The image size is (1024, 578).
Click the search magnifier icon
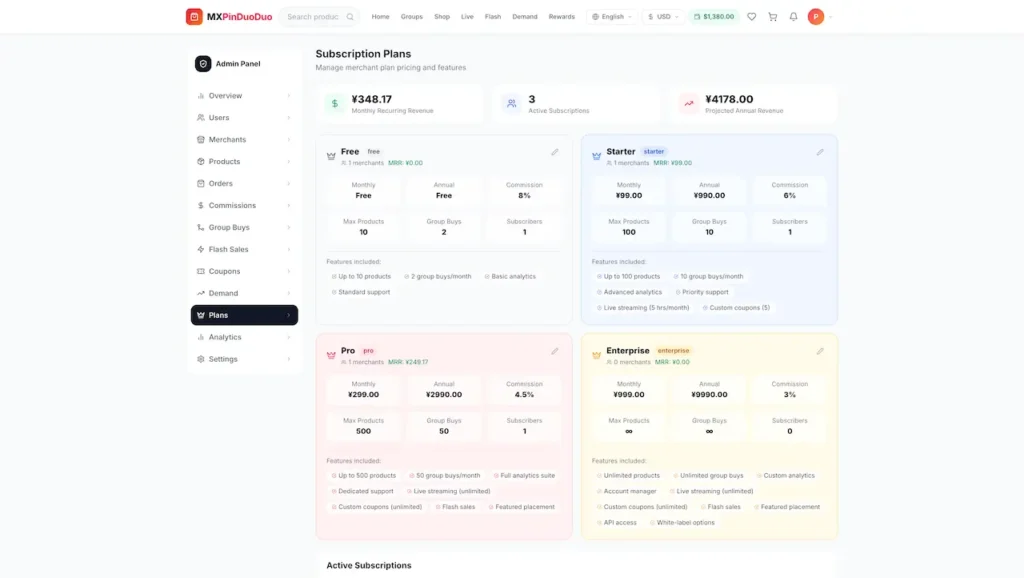(x=350, y=16)
